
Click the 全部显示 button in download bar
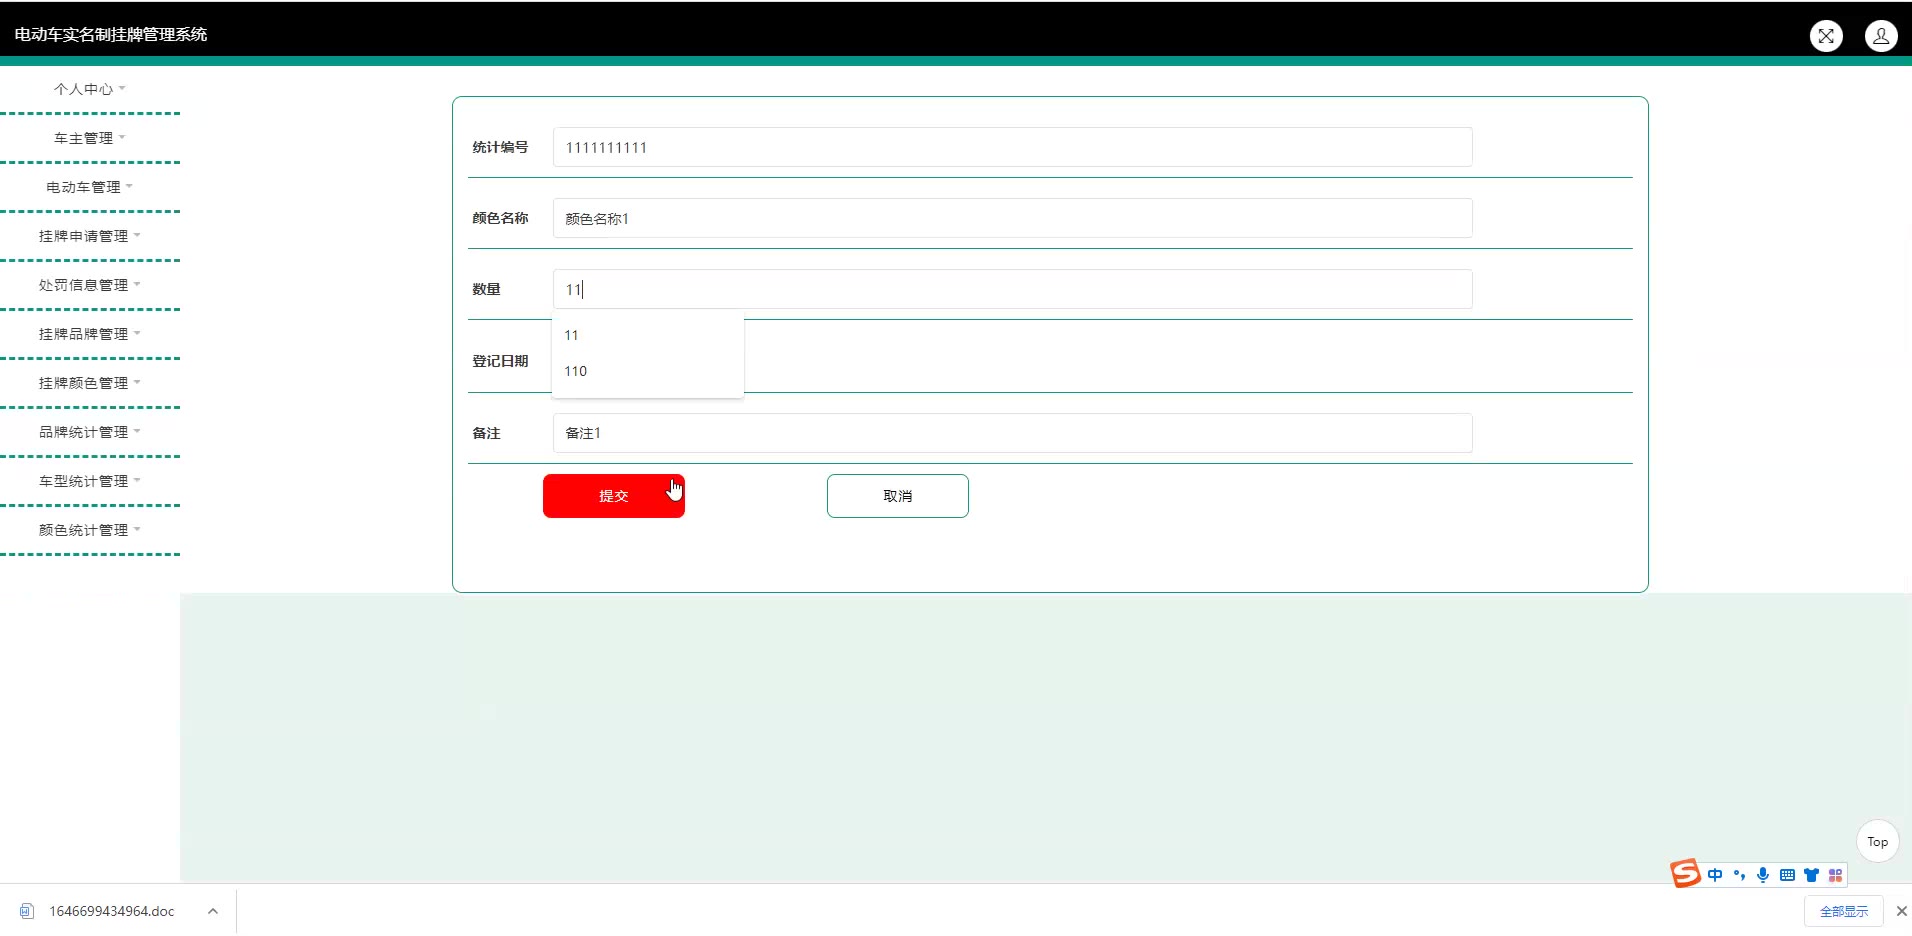1844,911
